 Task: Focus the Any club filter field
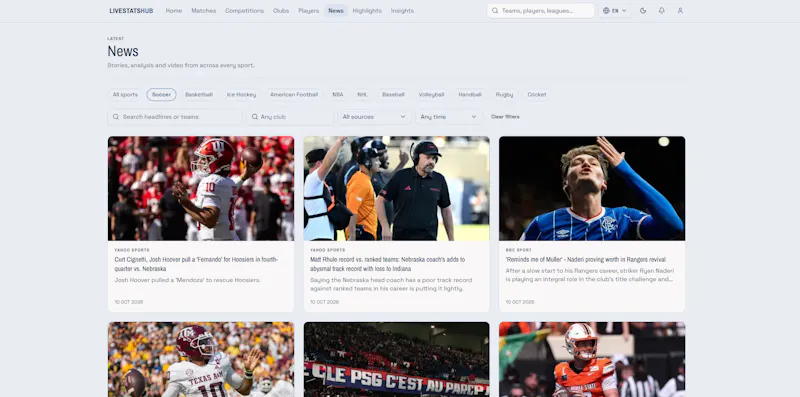290,117
